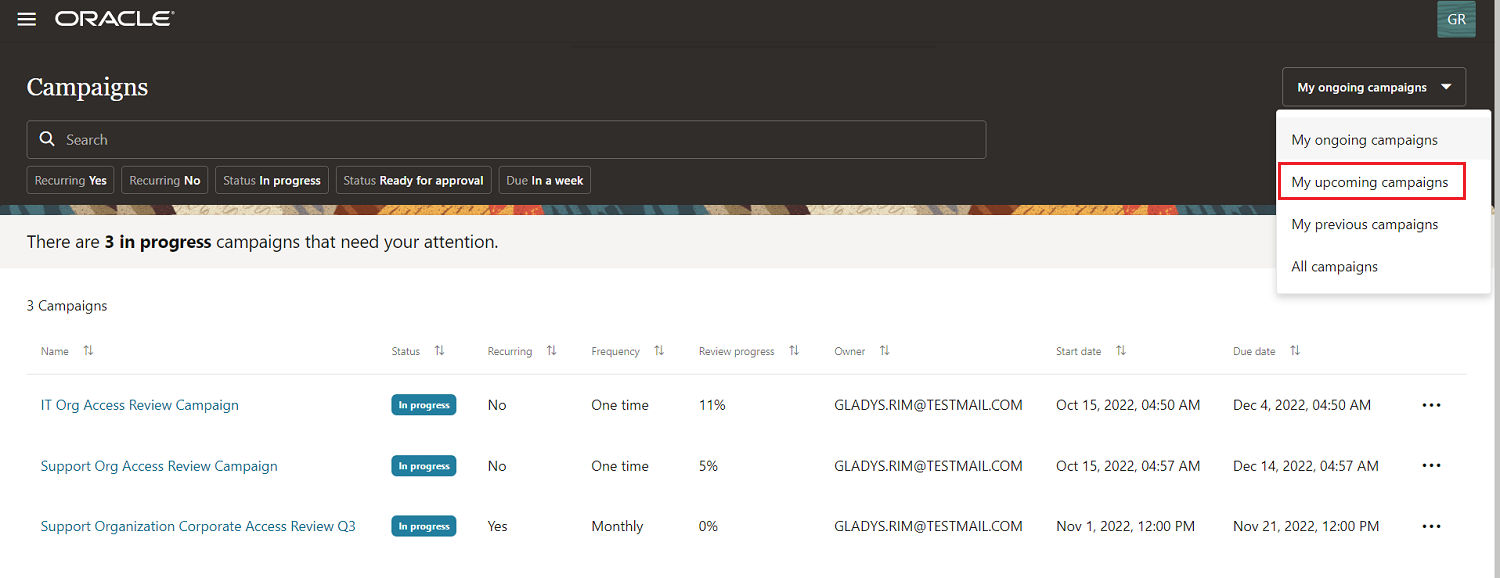Toggle Status Ready for approval filter chip
This screenshot has width=1500, height=578.
pyautogui.click(x=414, y=180)
